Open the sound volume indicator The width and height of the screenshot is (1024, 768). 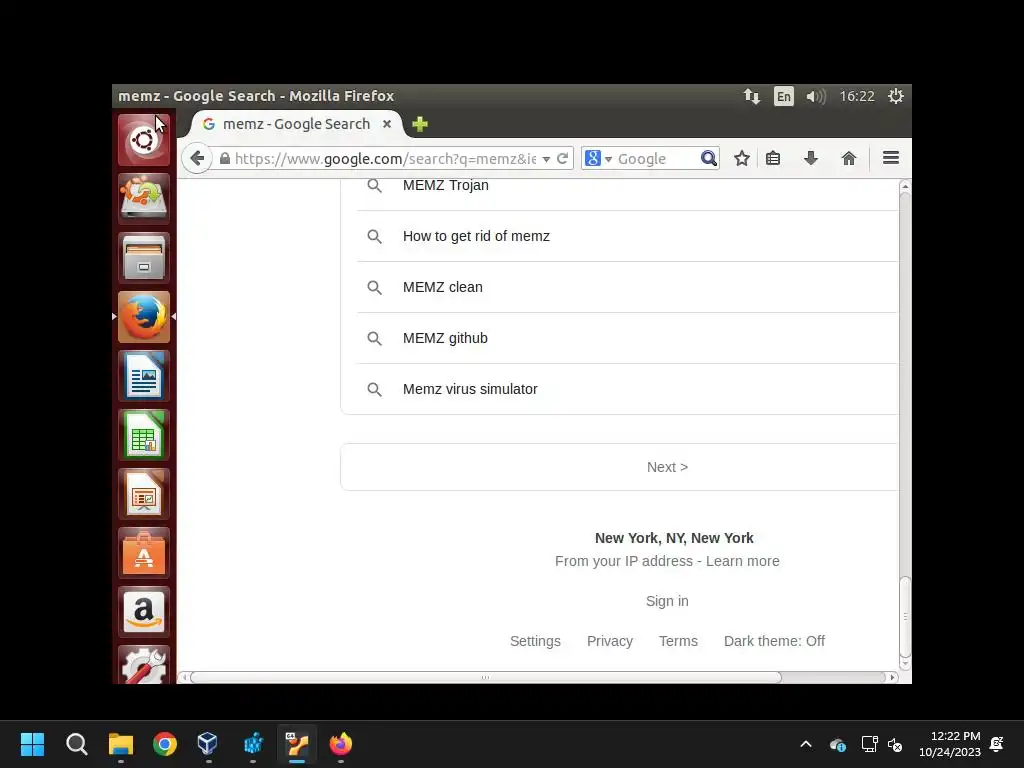tap(816, 97)
